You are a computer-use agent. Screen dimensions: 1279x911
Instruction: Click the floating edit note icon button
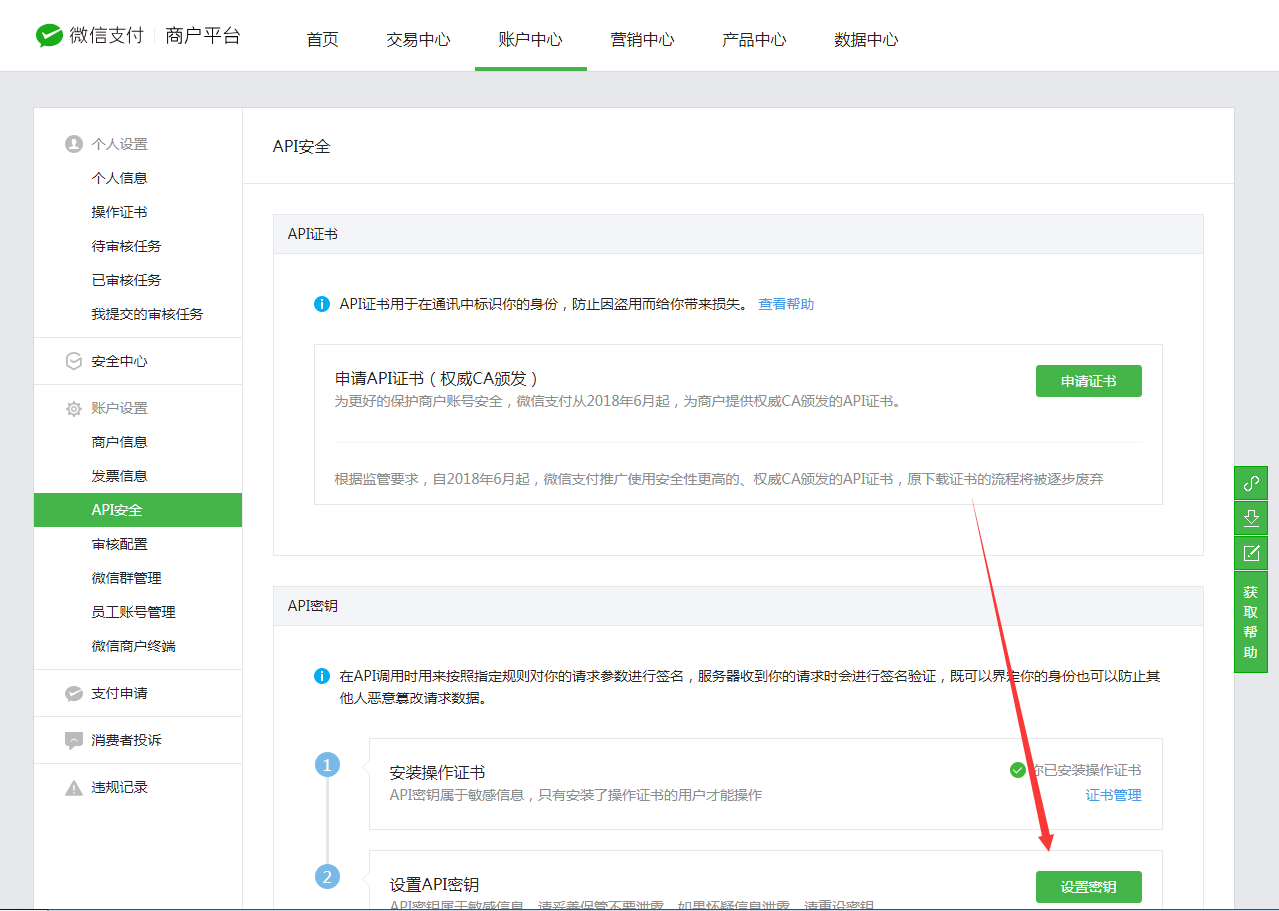1251,553
